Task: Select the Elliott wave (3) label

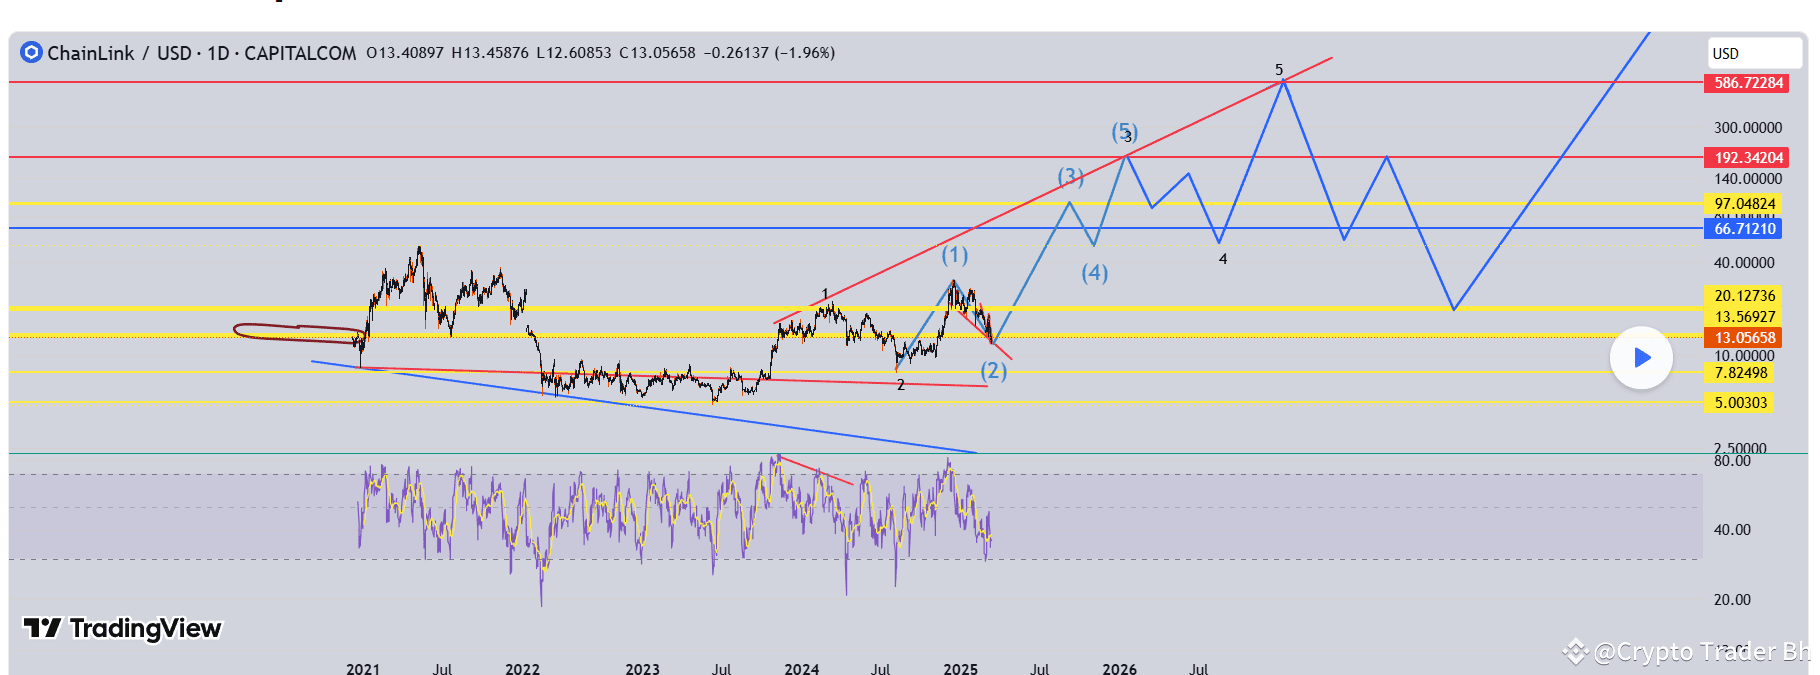Action: pos(1071,177)
